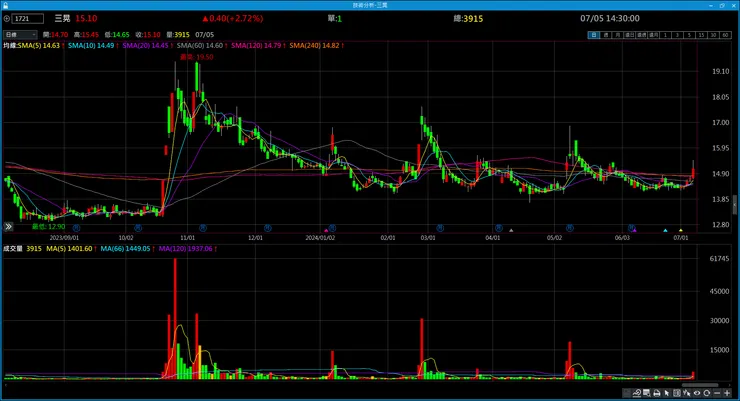Expand the double-chevron panel at chart left
The image size is (740, 401).
[8, 226]
